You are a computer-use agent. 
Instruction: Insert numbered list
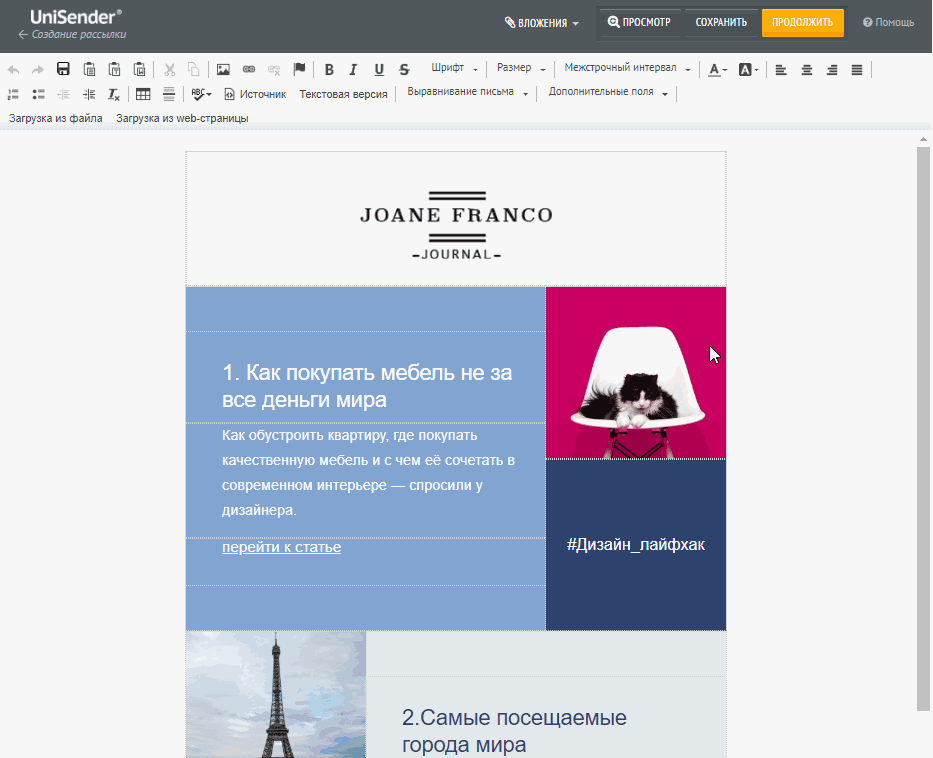point(13,94)
